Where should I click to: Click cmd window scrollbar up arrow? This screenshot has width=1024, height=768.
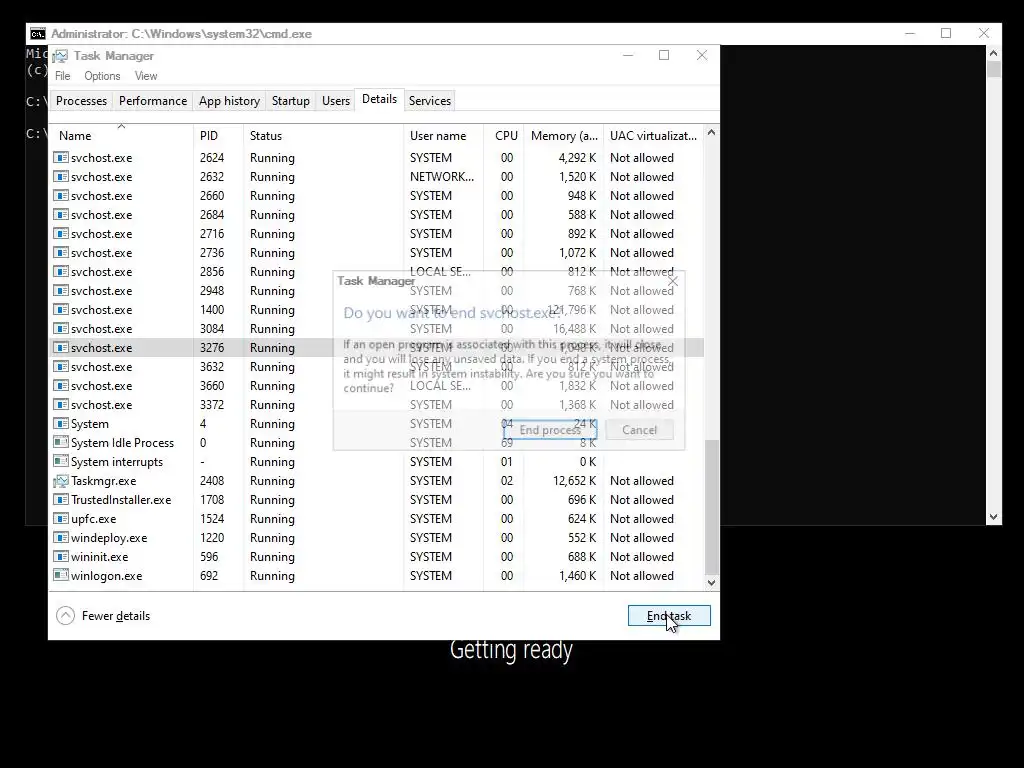(993, 53)
